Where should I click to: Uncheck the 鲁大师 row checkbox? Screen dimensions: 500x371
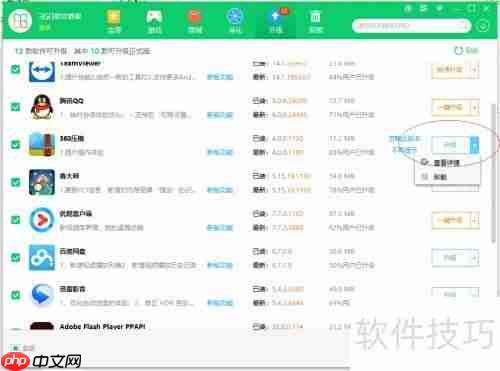tap(15, 182)
